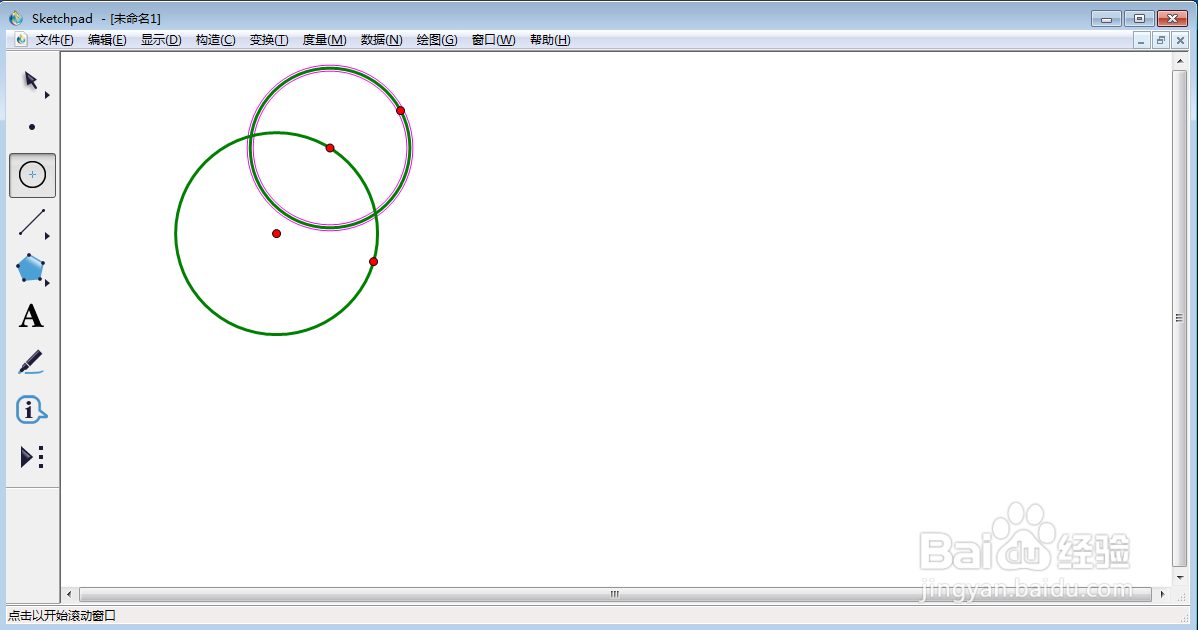Viewport: 1198px width, 630px height.
Task: Open the 编辑(E) menu
Action: tap(107, 40)
